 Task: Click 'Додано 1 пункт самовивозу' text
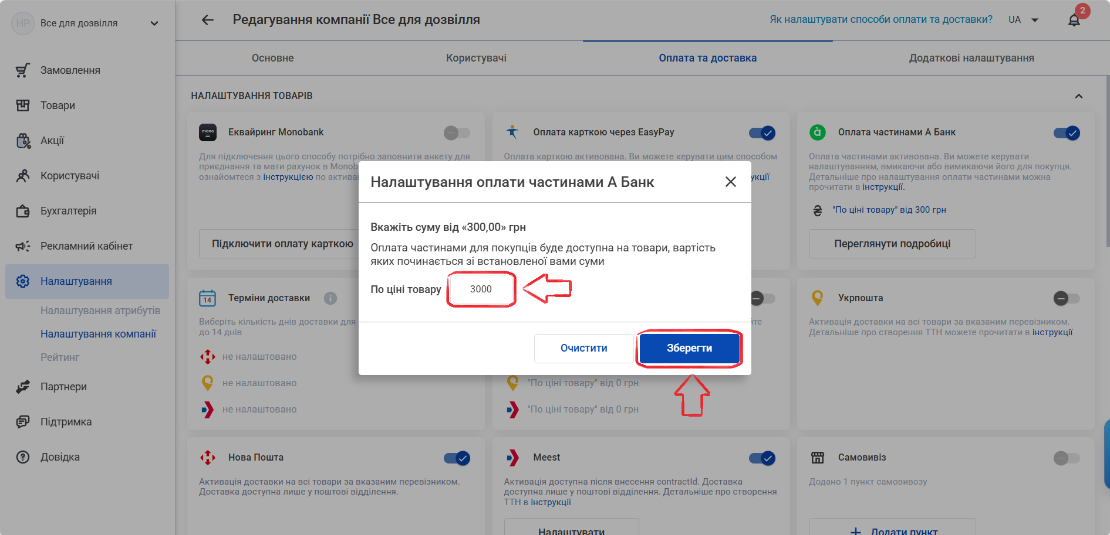pyautogui.click(x=866, y=482)
